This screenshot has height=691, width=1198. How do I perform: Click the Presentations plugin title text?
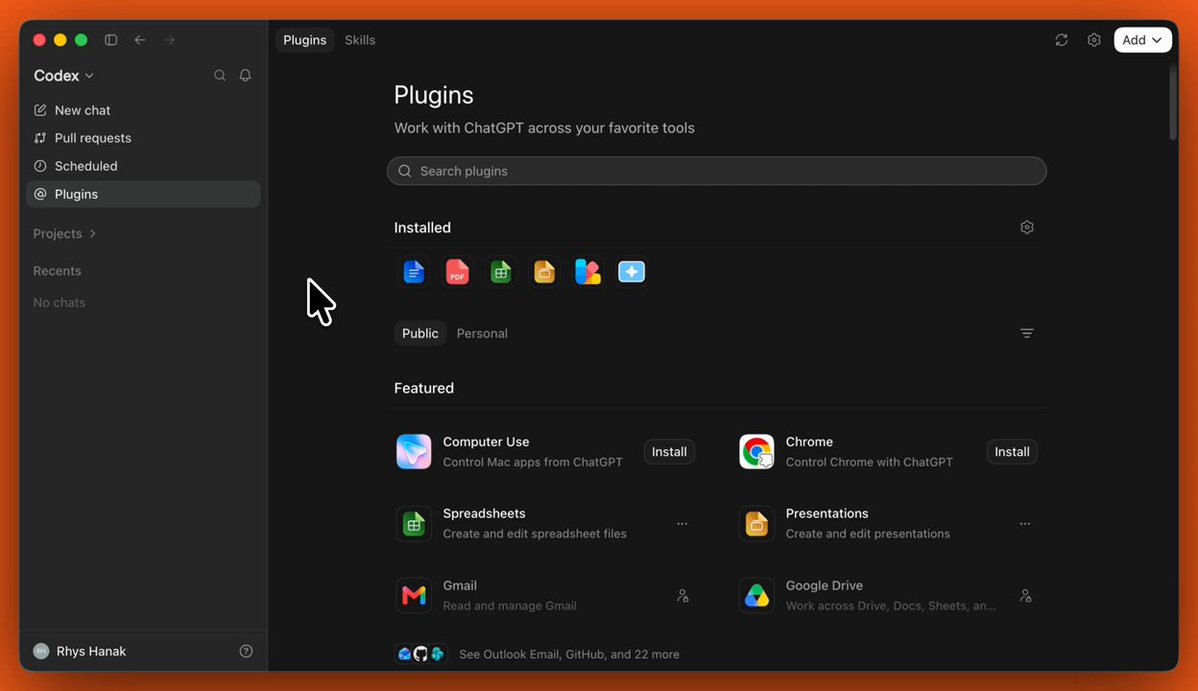(827, 514)
